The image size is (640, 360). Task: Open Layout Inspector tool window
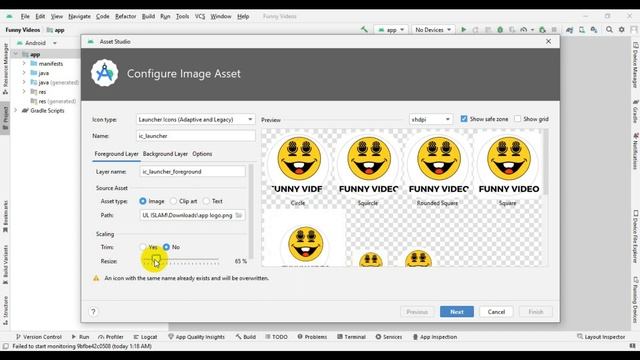click(x=601, y=337)
